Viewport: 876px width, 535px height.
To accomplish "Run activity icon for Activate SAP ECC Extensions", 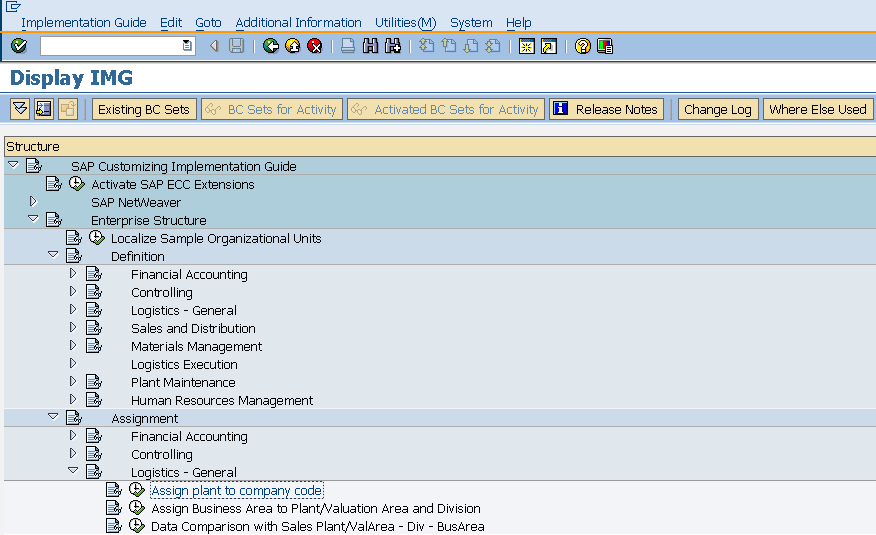I will pos(77,184).
